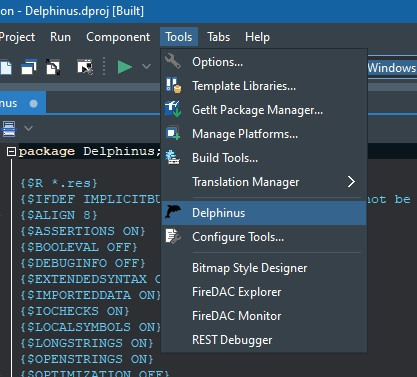Viewport: 417px width, 377px height.
Task: Click the Manage Platforms icon
Action: [x=173, y=133]
